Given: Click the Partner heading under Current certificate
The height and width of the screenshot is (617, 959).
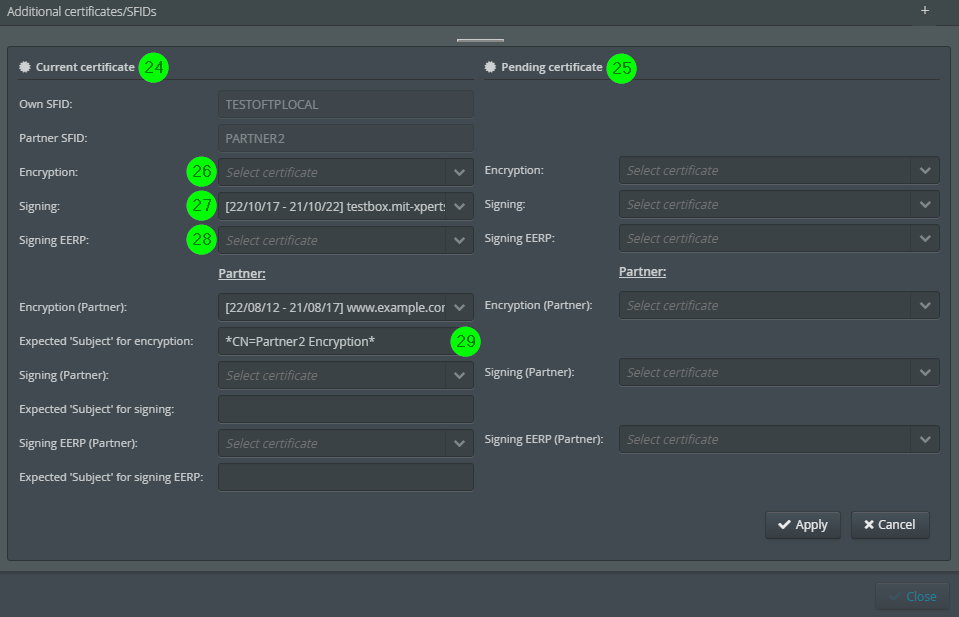Looking at the screenshot, I should [242, 273].
